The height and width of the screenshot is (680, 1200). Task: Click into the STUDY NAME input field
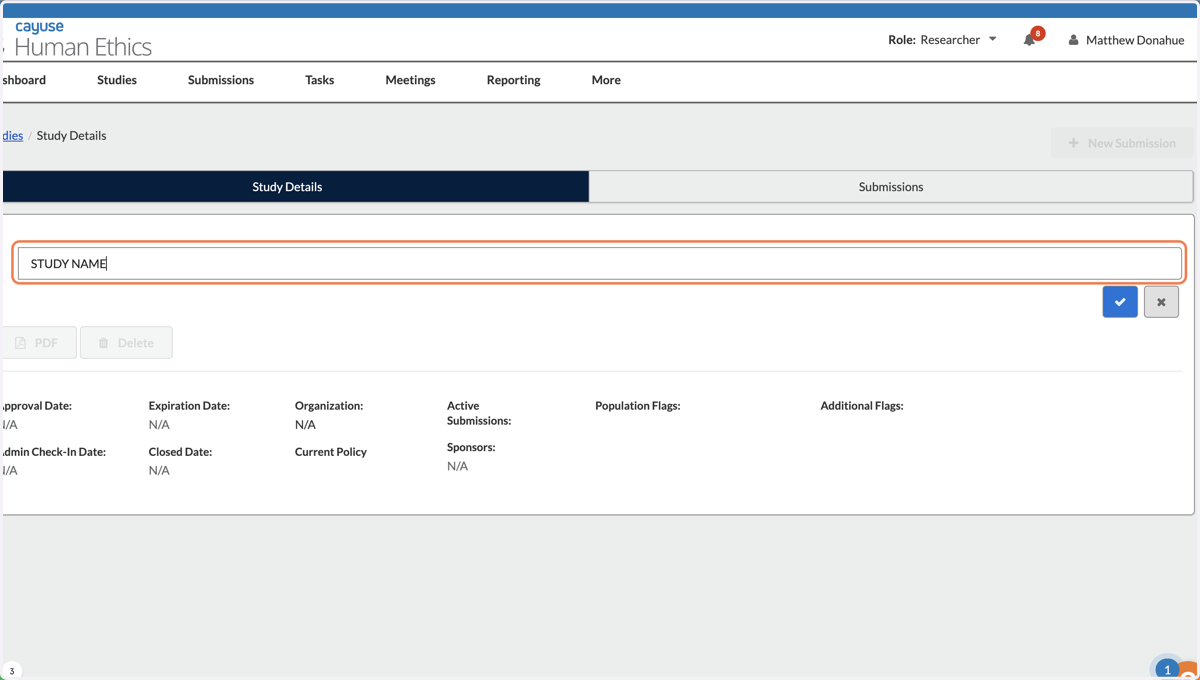(x=600, y=264)
